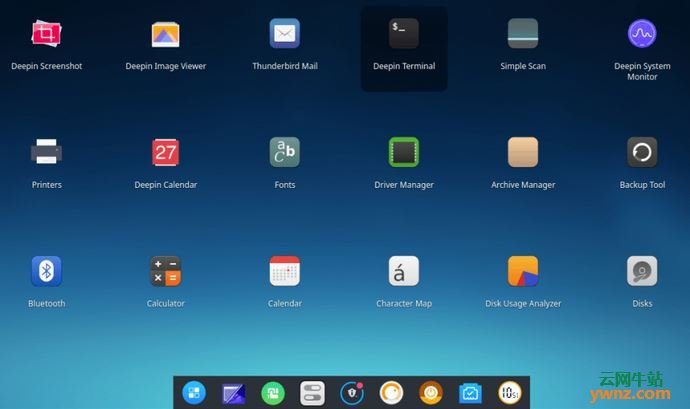
Task: Open Printers settings
Action: pyautogui.click(x=47, y=152)
